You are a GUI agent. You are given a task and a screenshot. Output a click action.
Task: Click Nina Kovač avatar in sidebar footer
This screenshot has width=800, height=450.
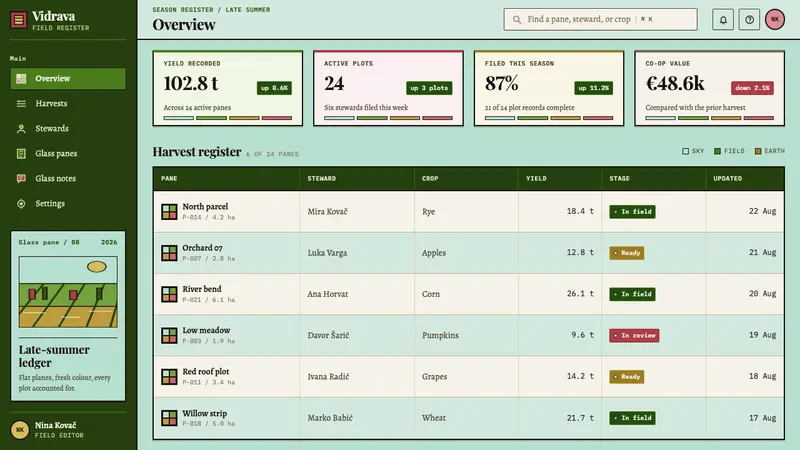click(x=20, y=430)
